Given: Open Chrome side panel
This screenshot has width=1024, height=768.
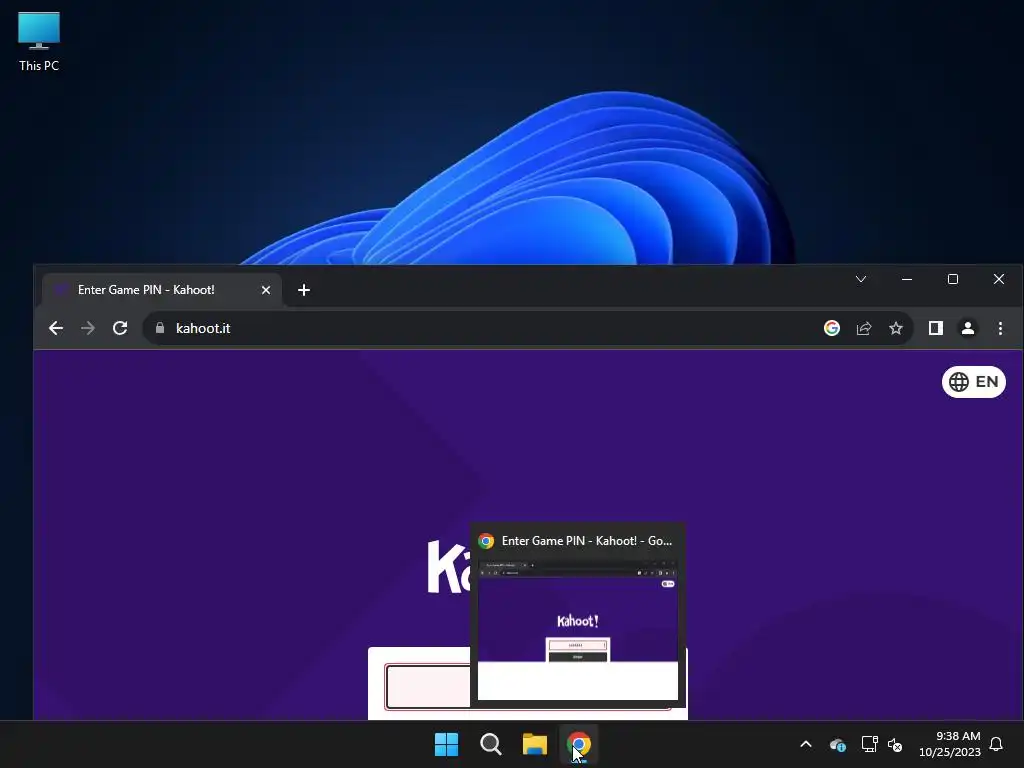Looking at the screenshot, I should pyautogui.click(x=936, y=328).
